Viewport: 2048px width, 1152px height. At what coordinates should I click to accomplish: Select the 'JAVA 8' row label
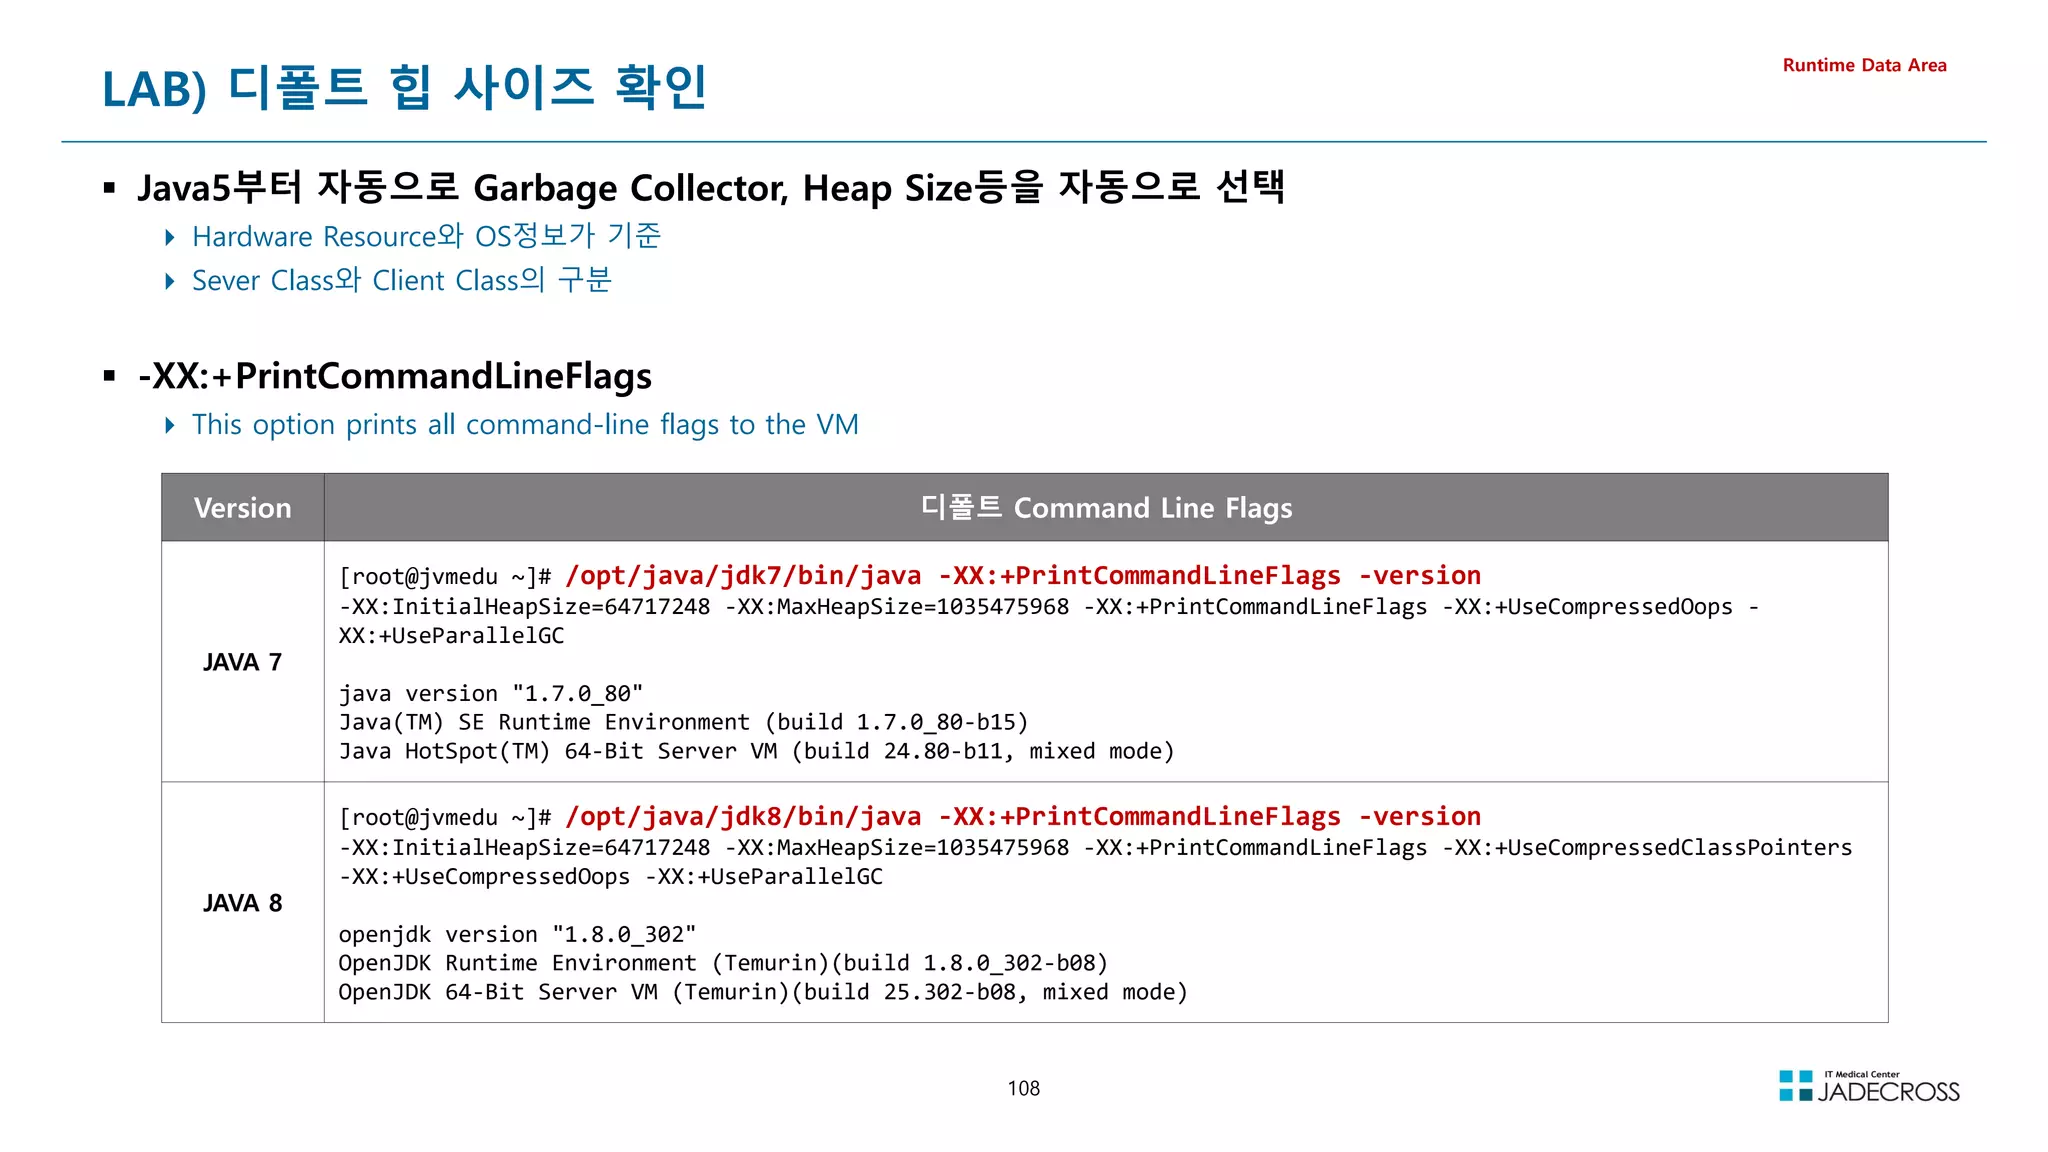(x=243, y=903)
